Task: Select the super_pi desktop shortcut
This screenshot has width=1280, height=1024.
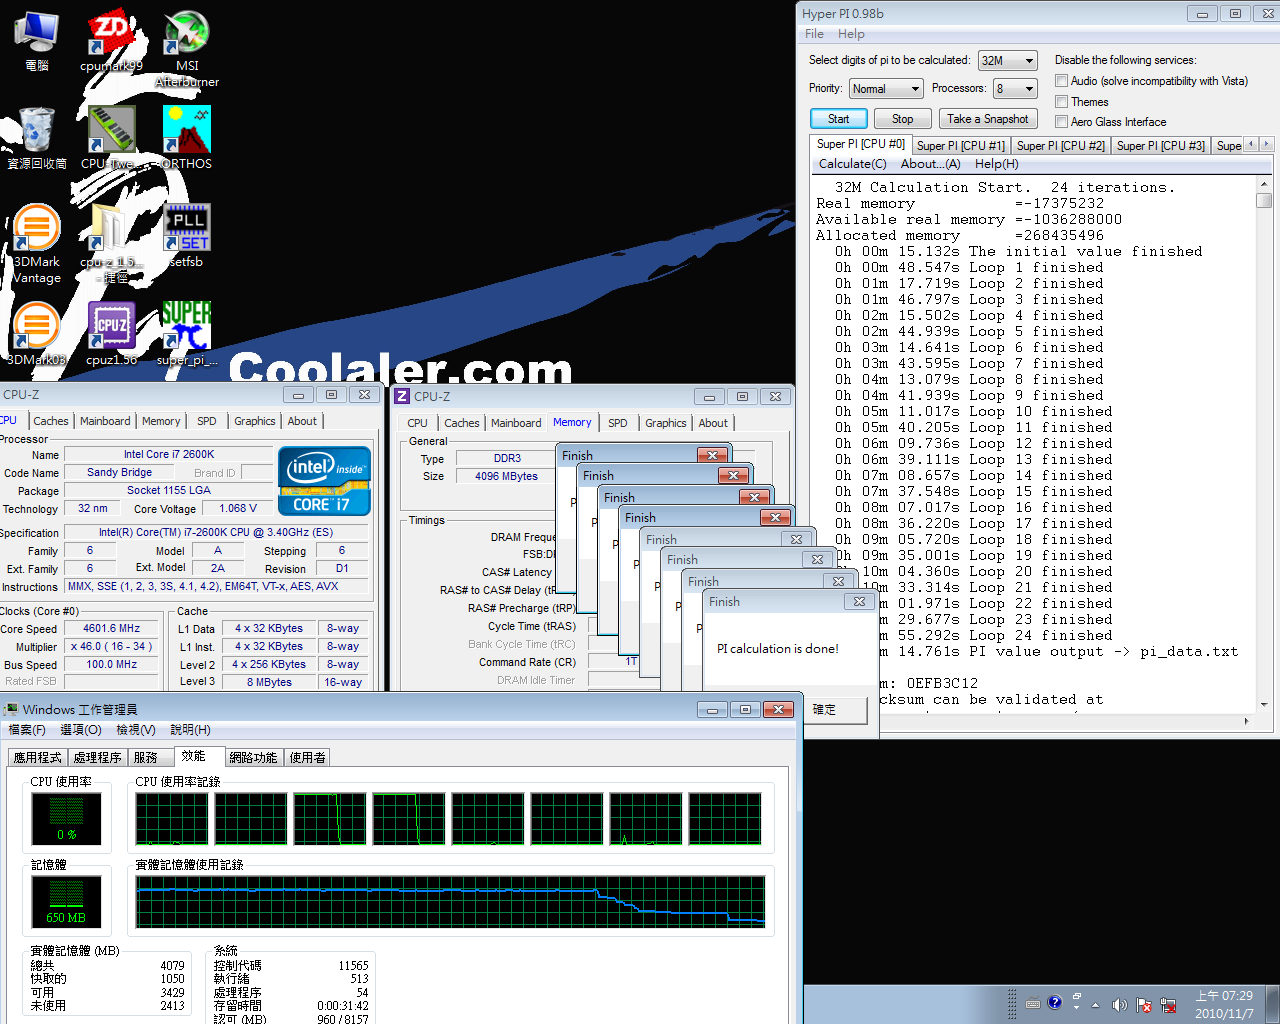Action: tap(187, 335)
